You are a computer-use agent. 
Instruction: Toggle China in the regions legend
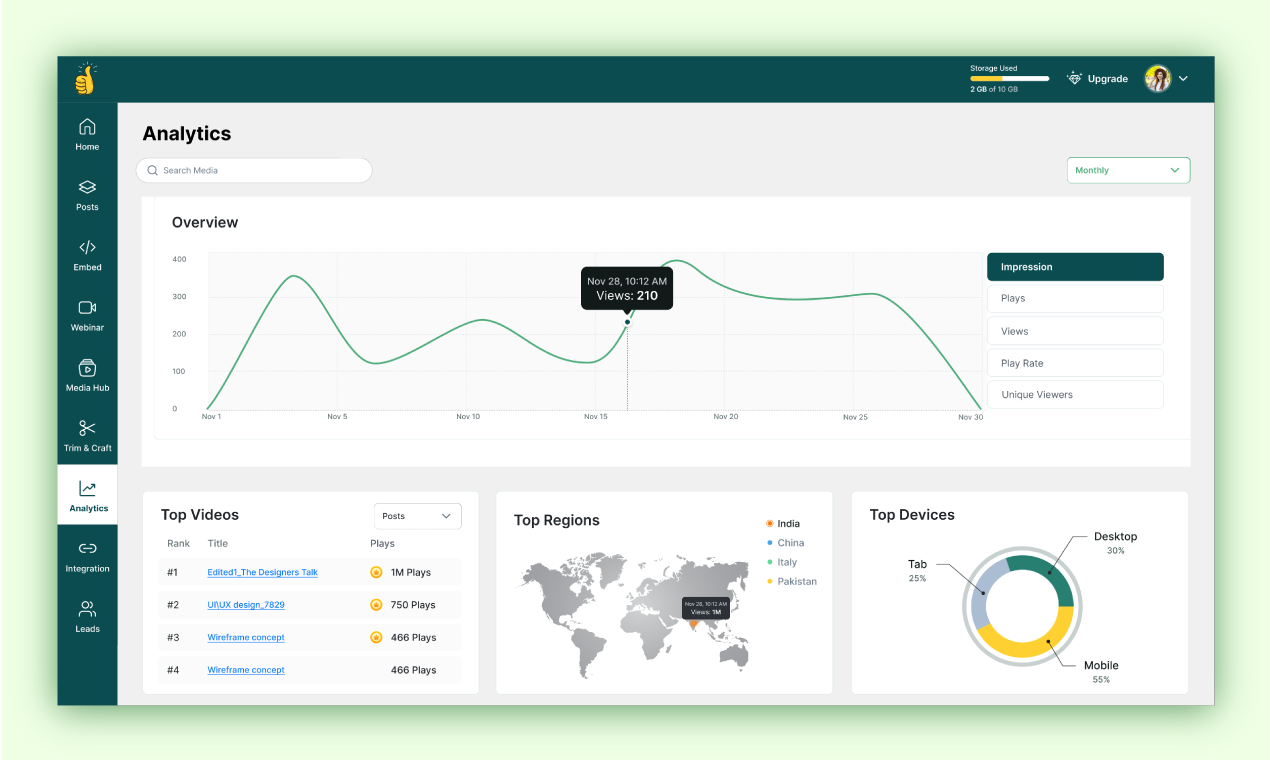[785, 543]
